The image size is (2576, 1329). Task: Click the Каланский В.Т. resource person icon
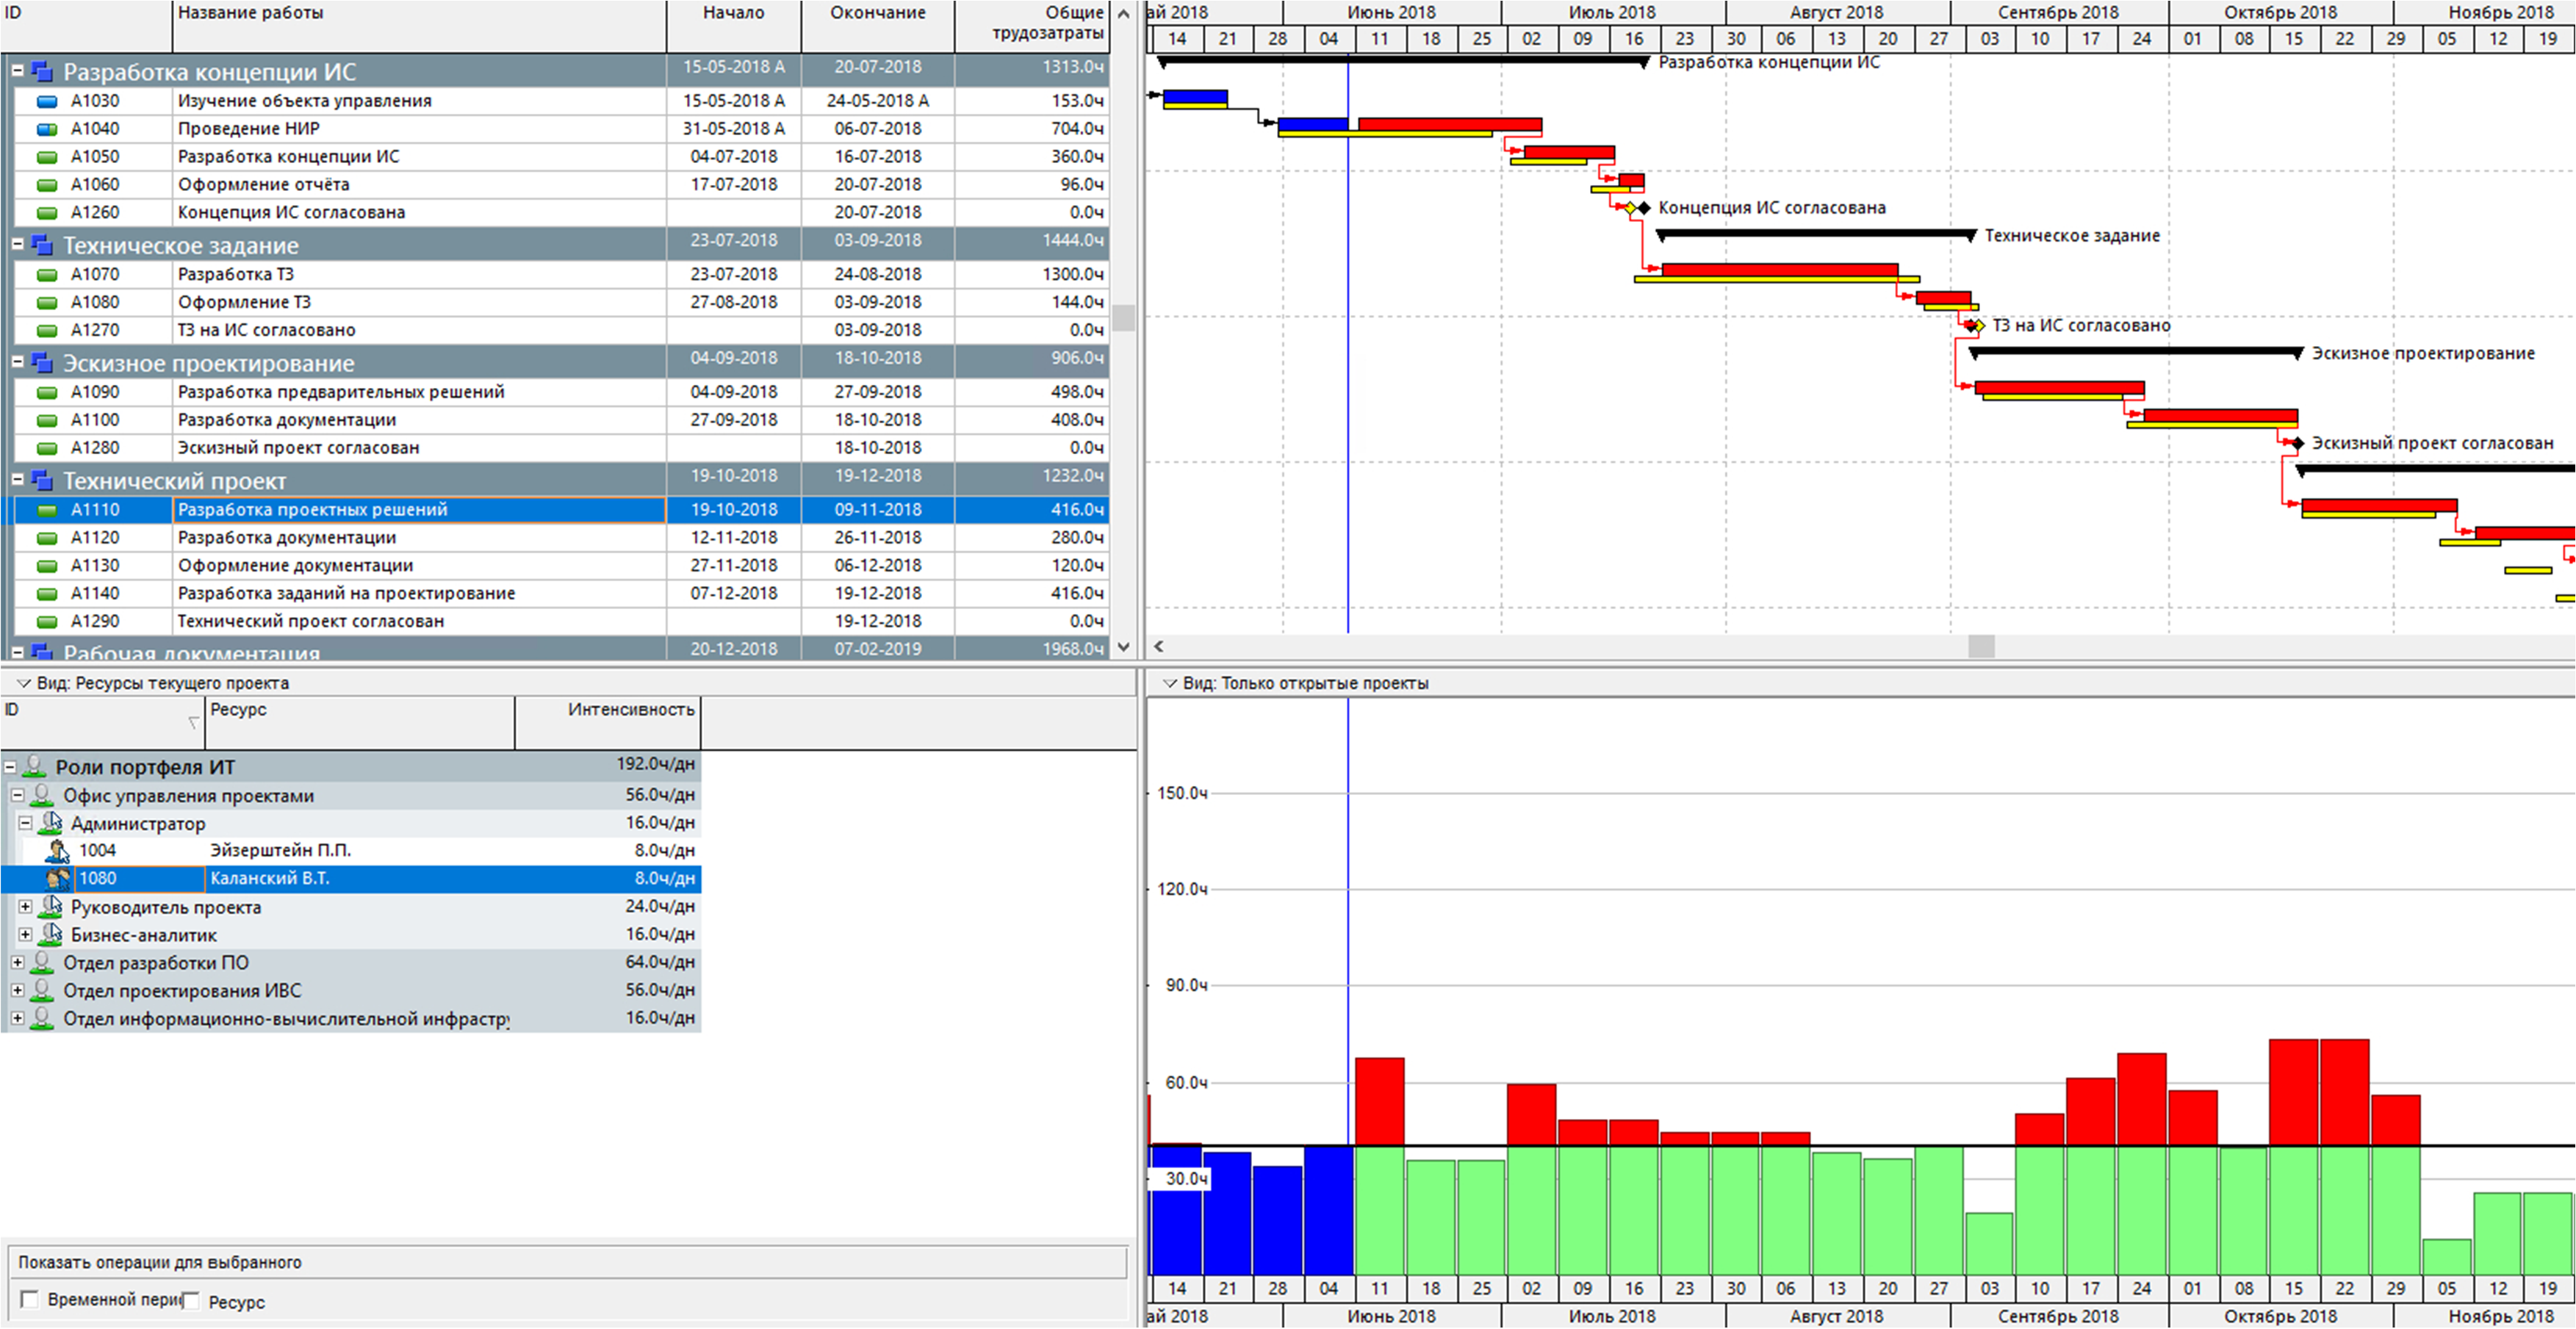pyautogui.click(x=58, y=878)
